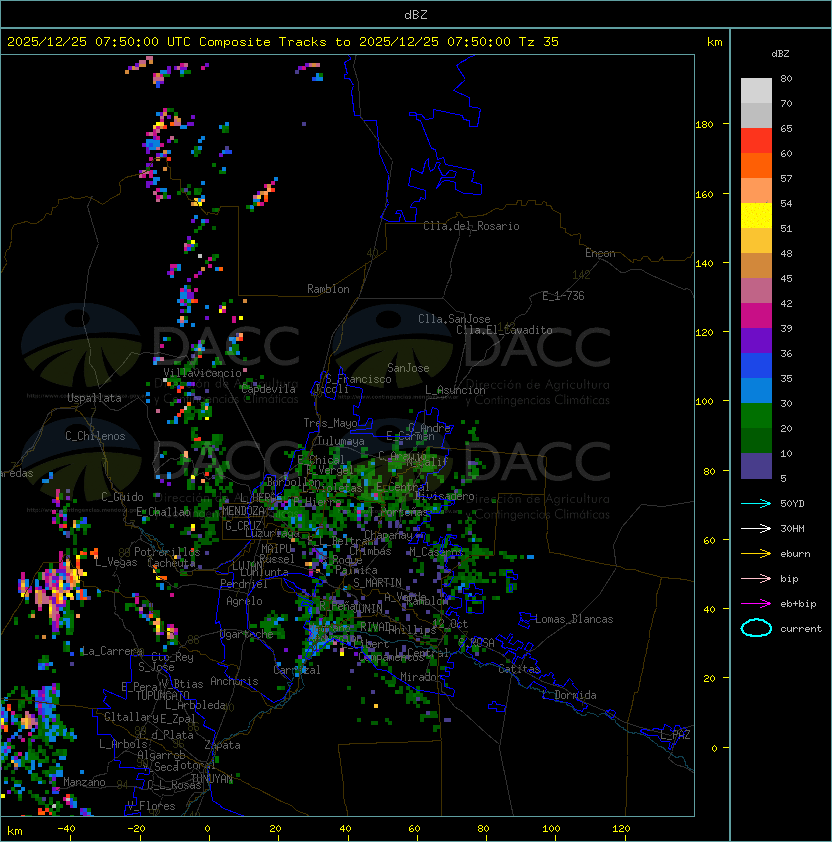Click the Capdevila label on map
832x842 pixels.
268,389
